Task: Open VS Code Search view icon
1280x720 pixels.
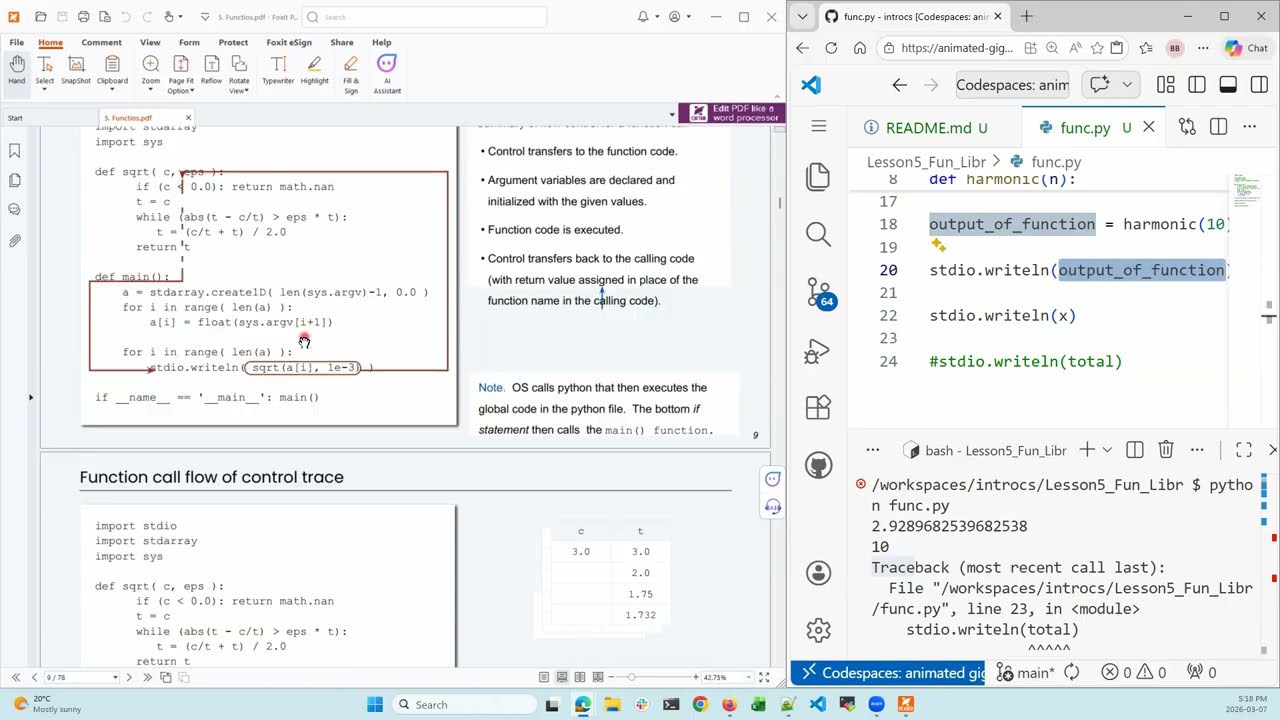Action: tap(818, 234)
